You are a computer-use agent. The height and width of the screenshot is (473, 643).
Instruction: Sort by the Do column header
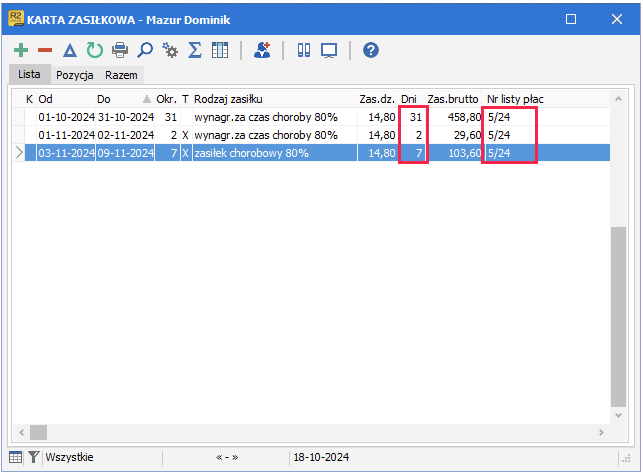click(x=104, y=99)
